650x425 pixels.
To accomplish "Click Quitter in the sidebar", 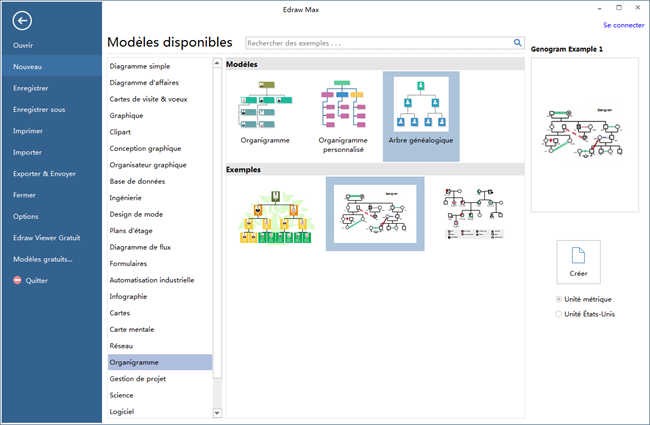I will point(36,280).
